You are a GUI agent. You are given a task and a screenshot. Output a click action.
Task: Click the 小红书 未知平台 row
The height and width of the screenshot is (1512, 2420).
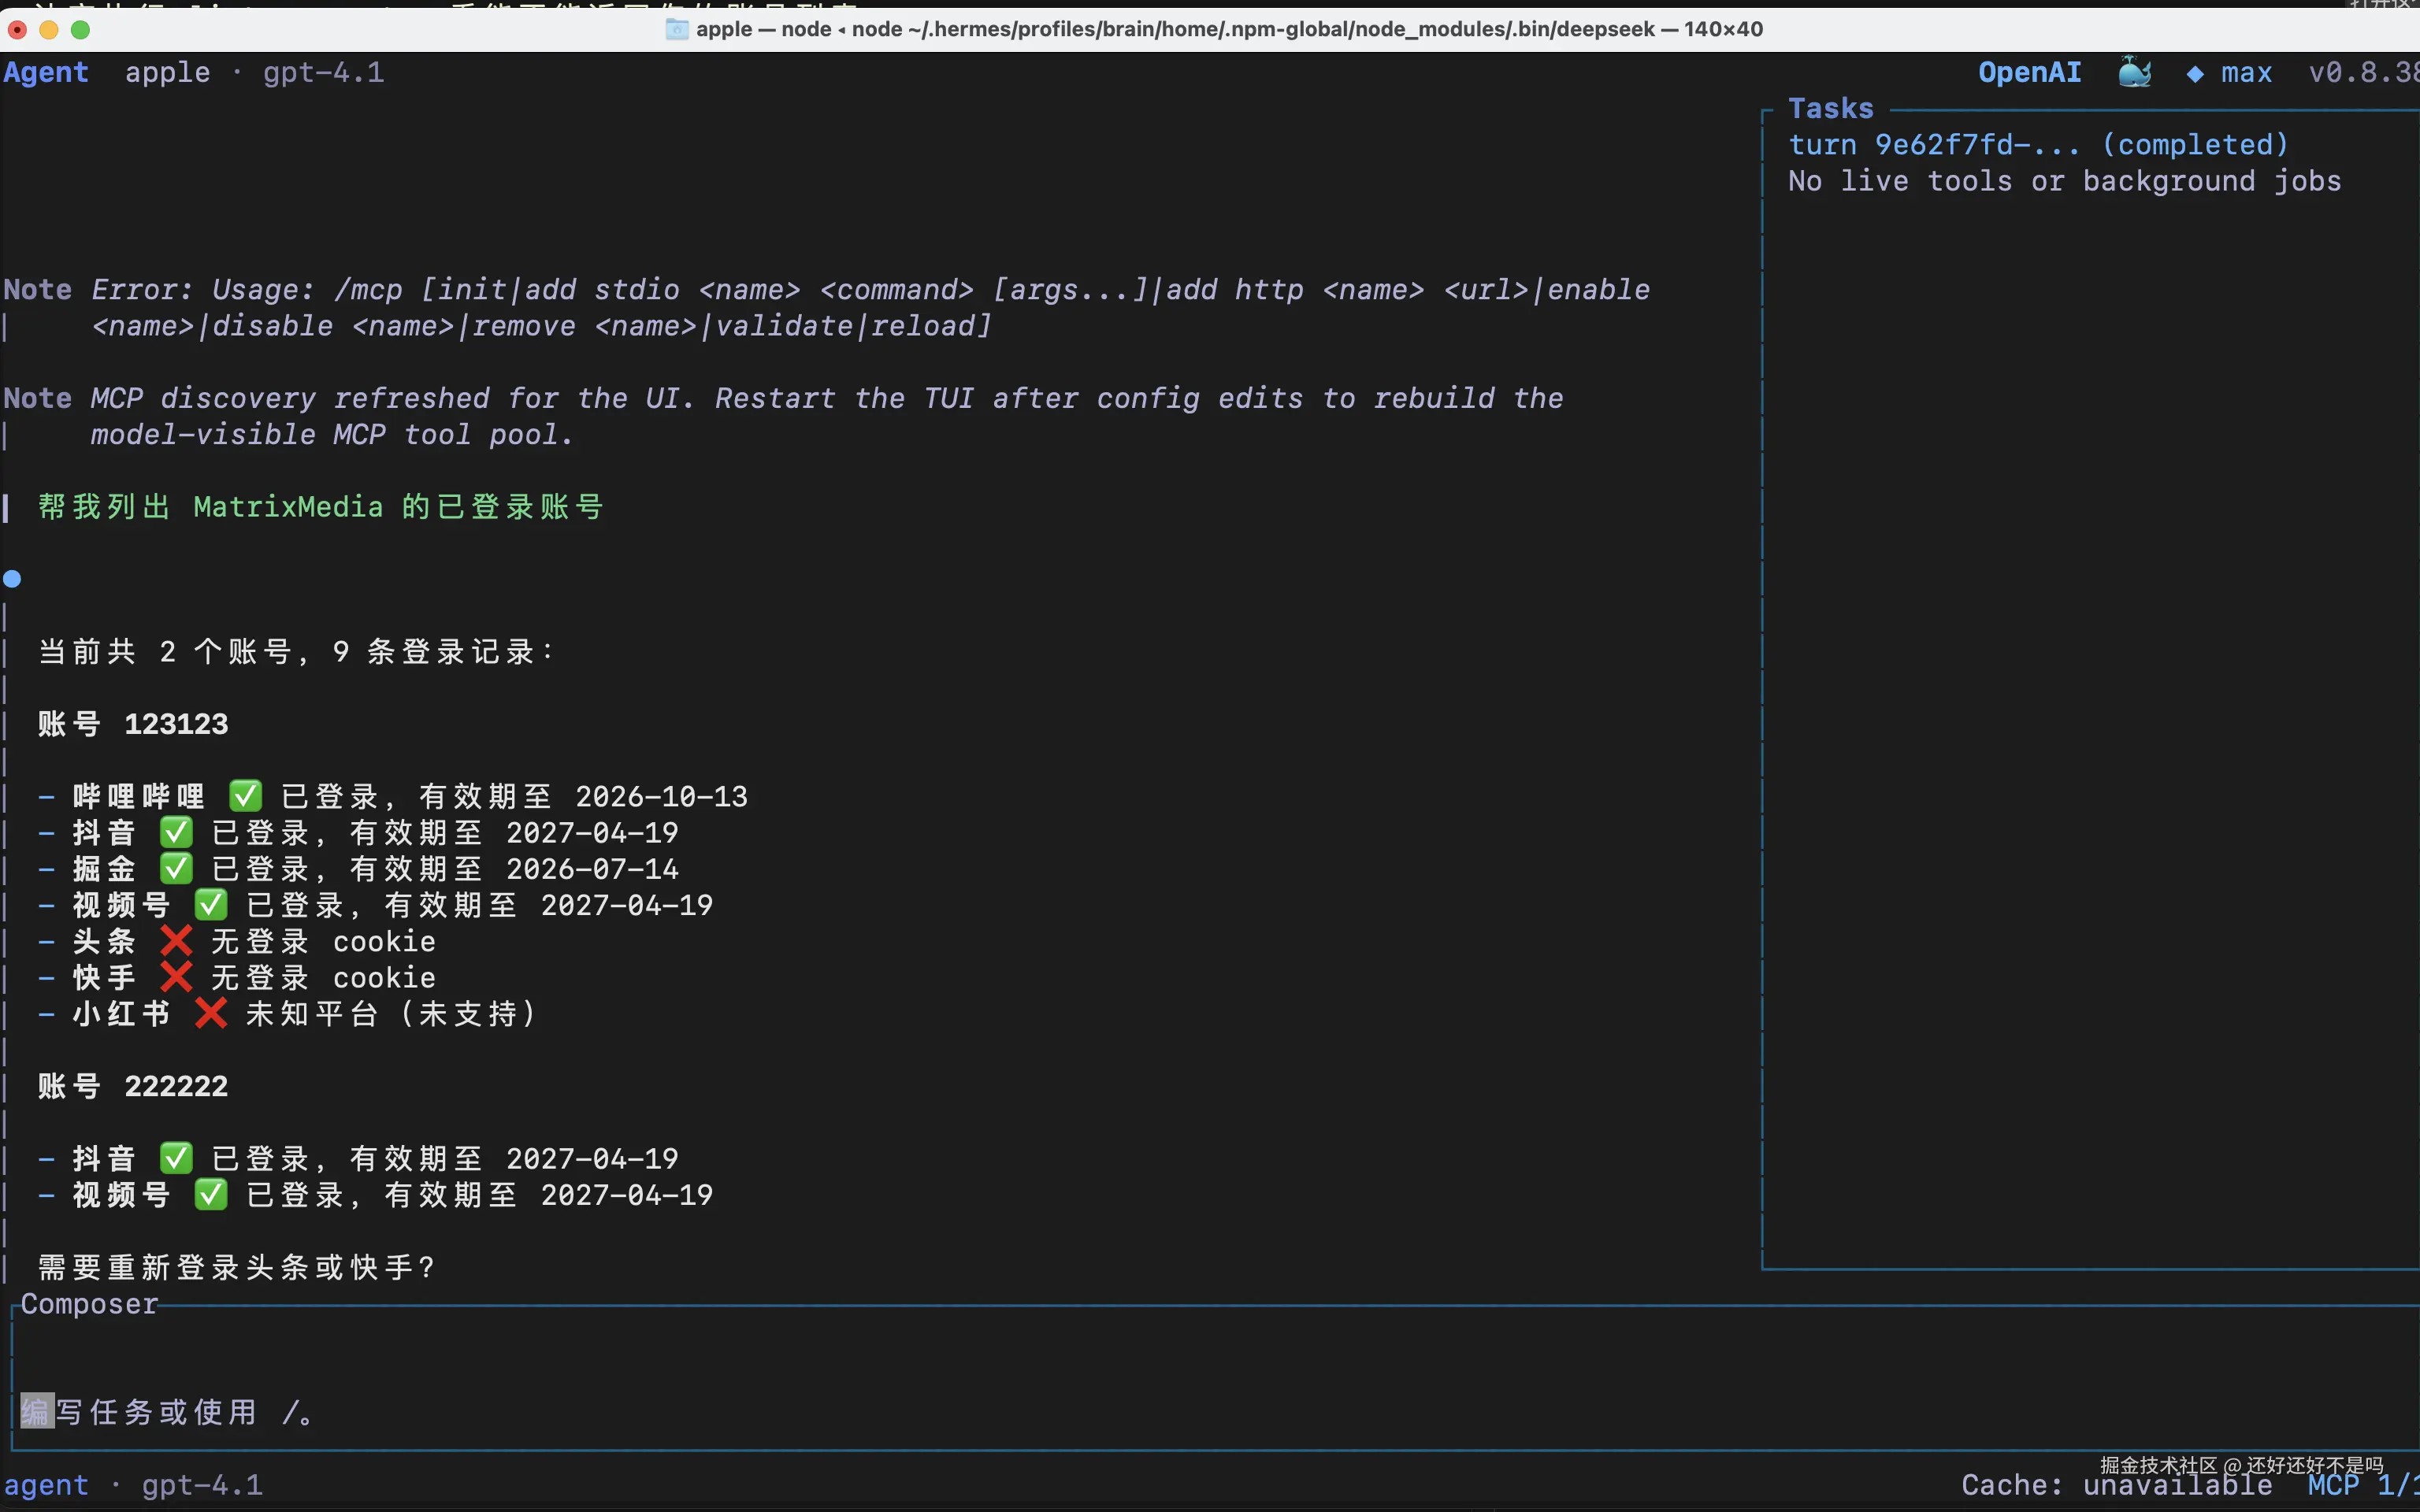tap(289, 1013)
